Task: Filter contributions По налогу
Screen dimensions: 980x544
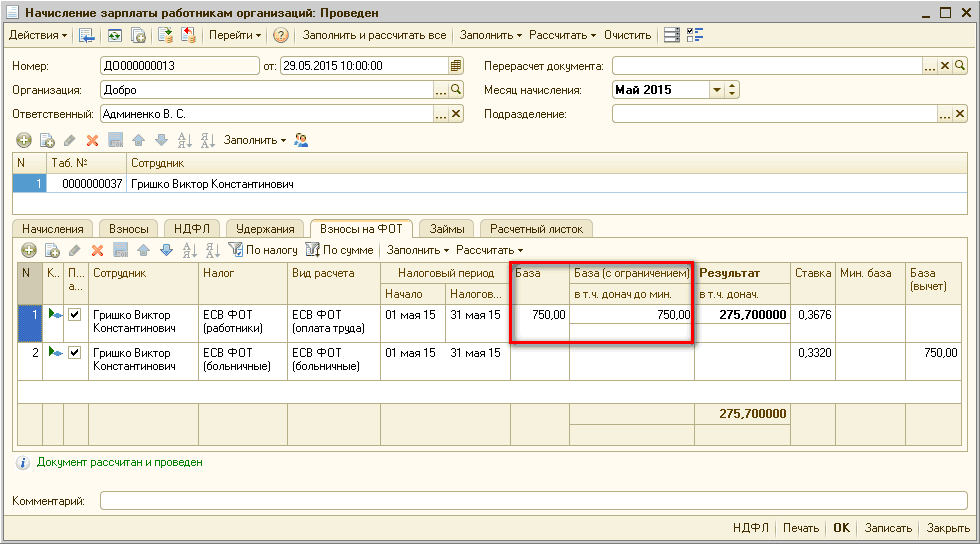Action: 263,250
